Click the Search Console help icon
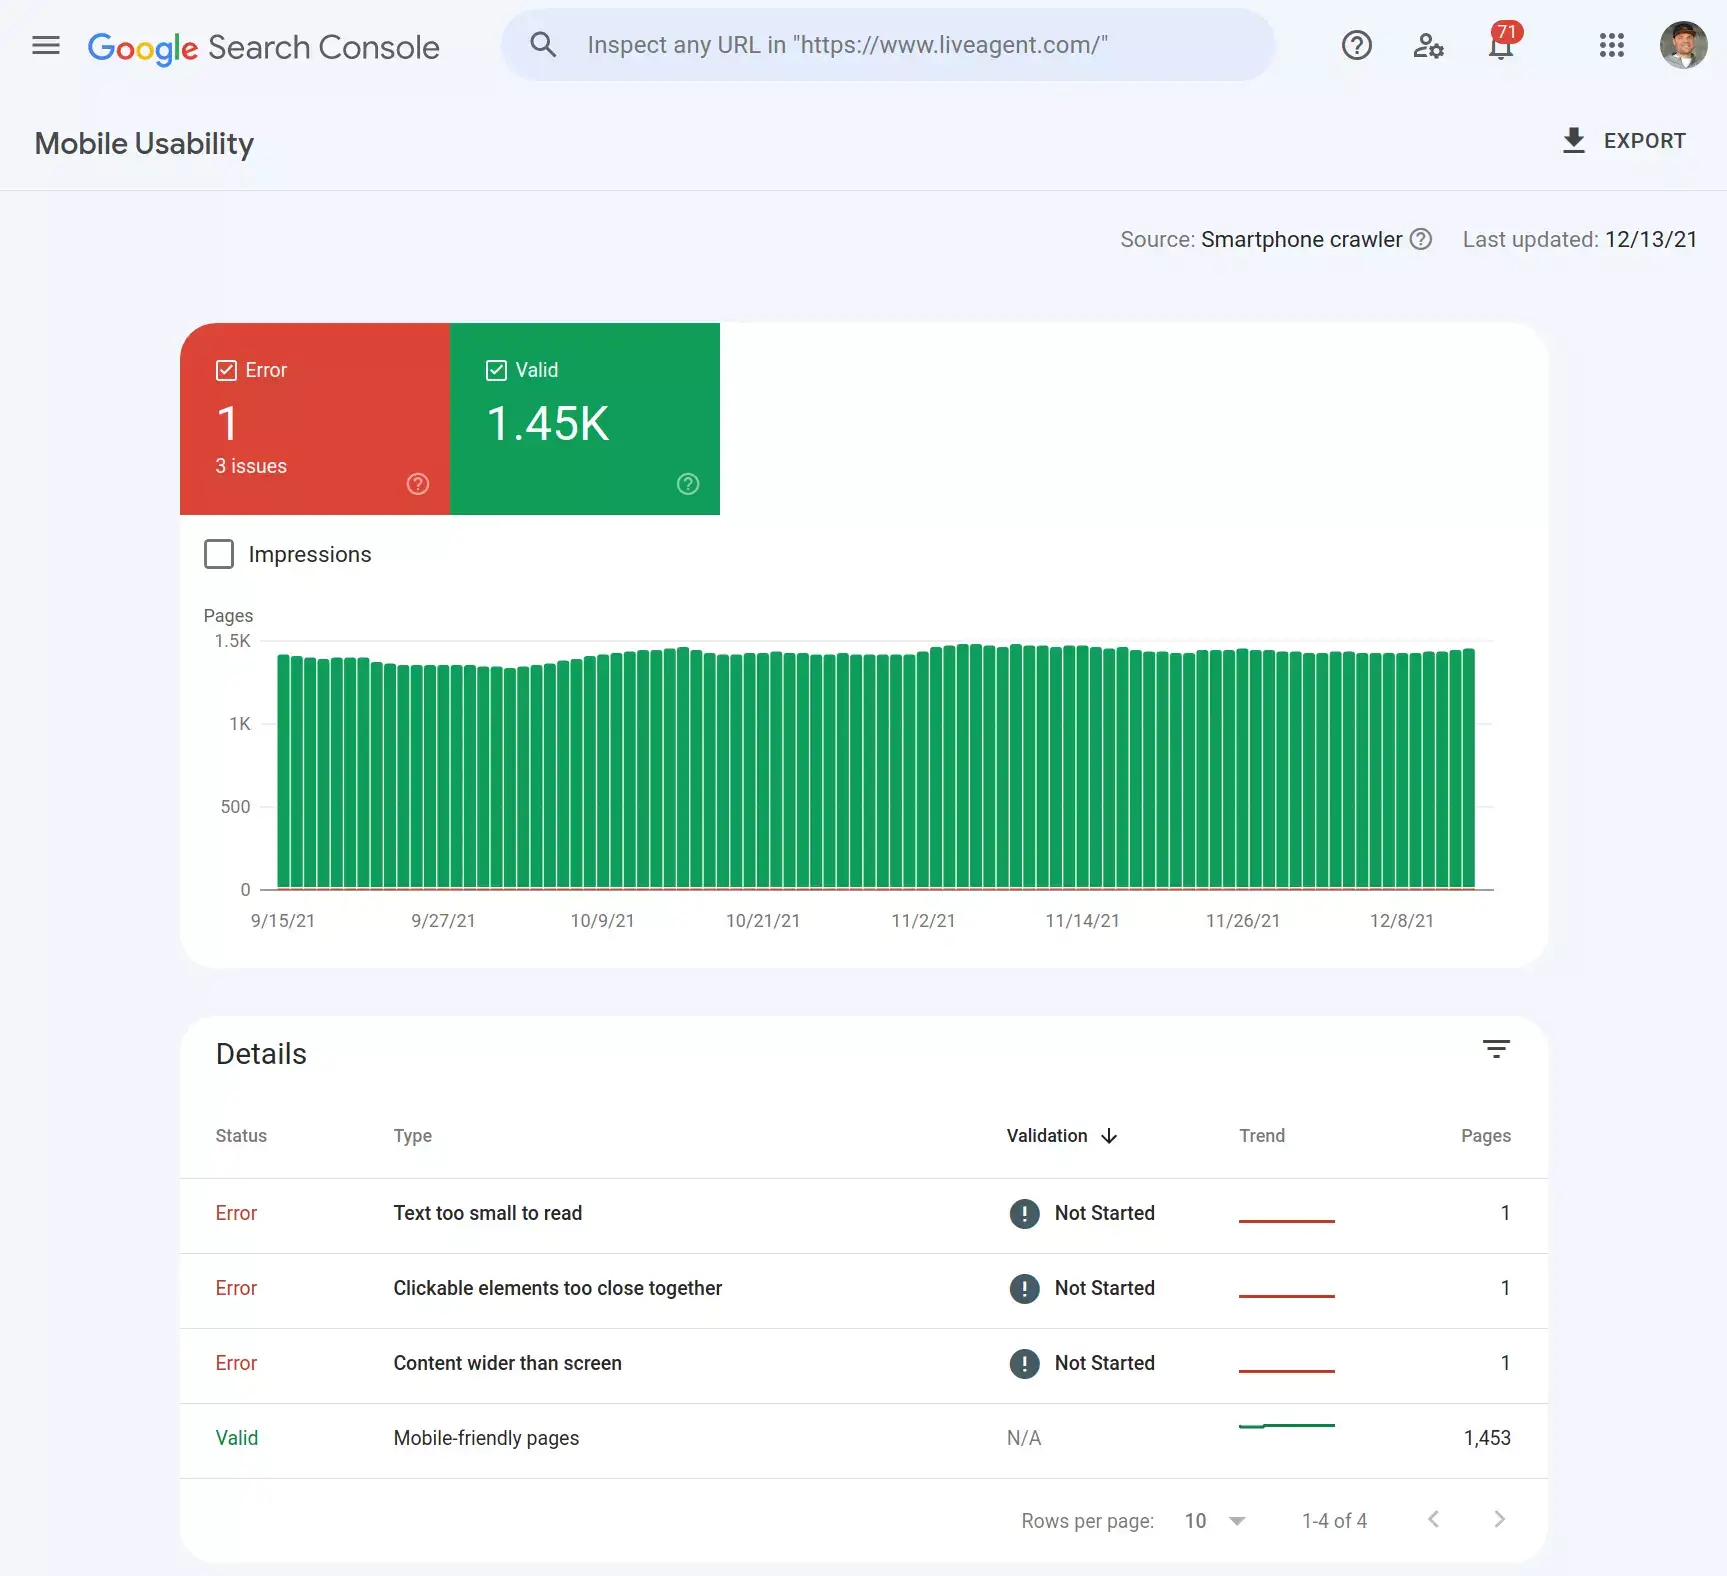 (1356, 45)
